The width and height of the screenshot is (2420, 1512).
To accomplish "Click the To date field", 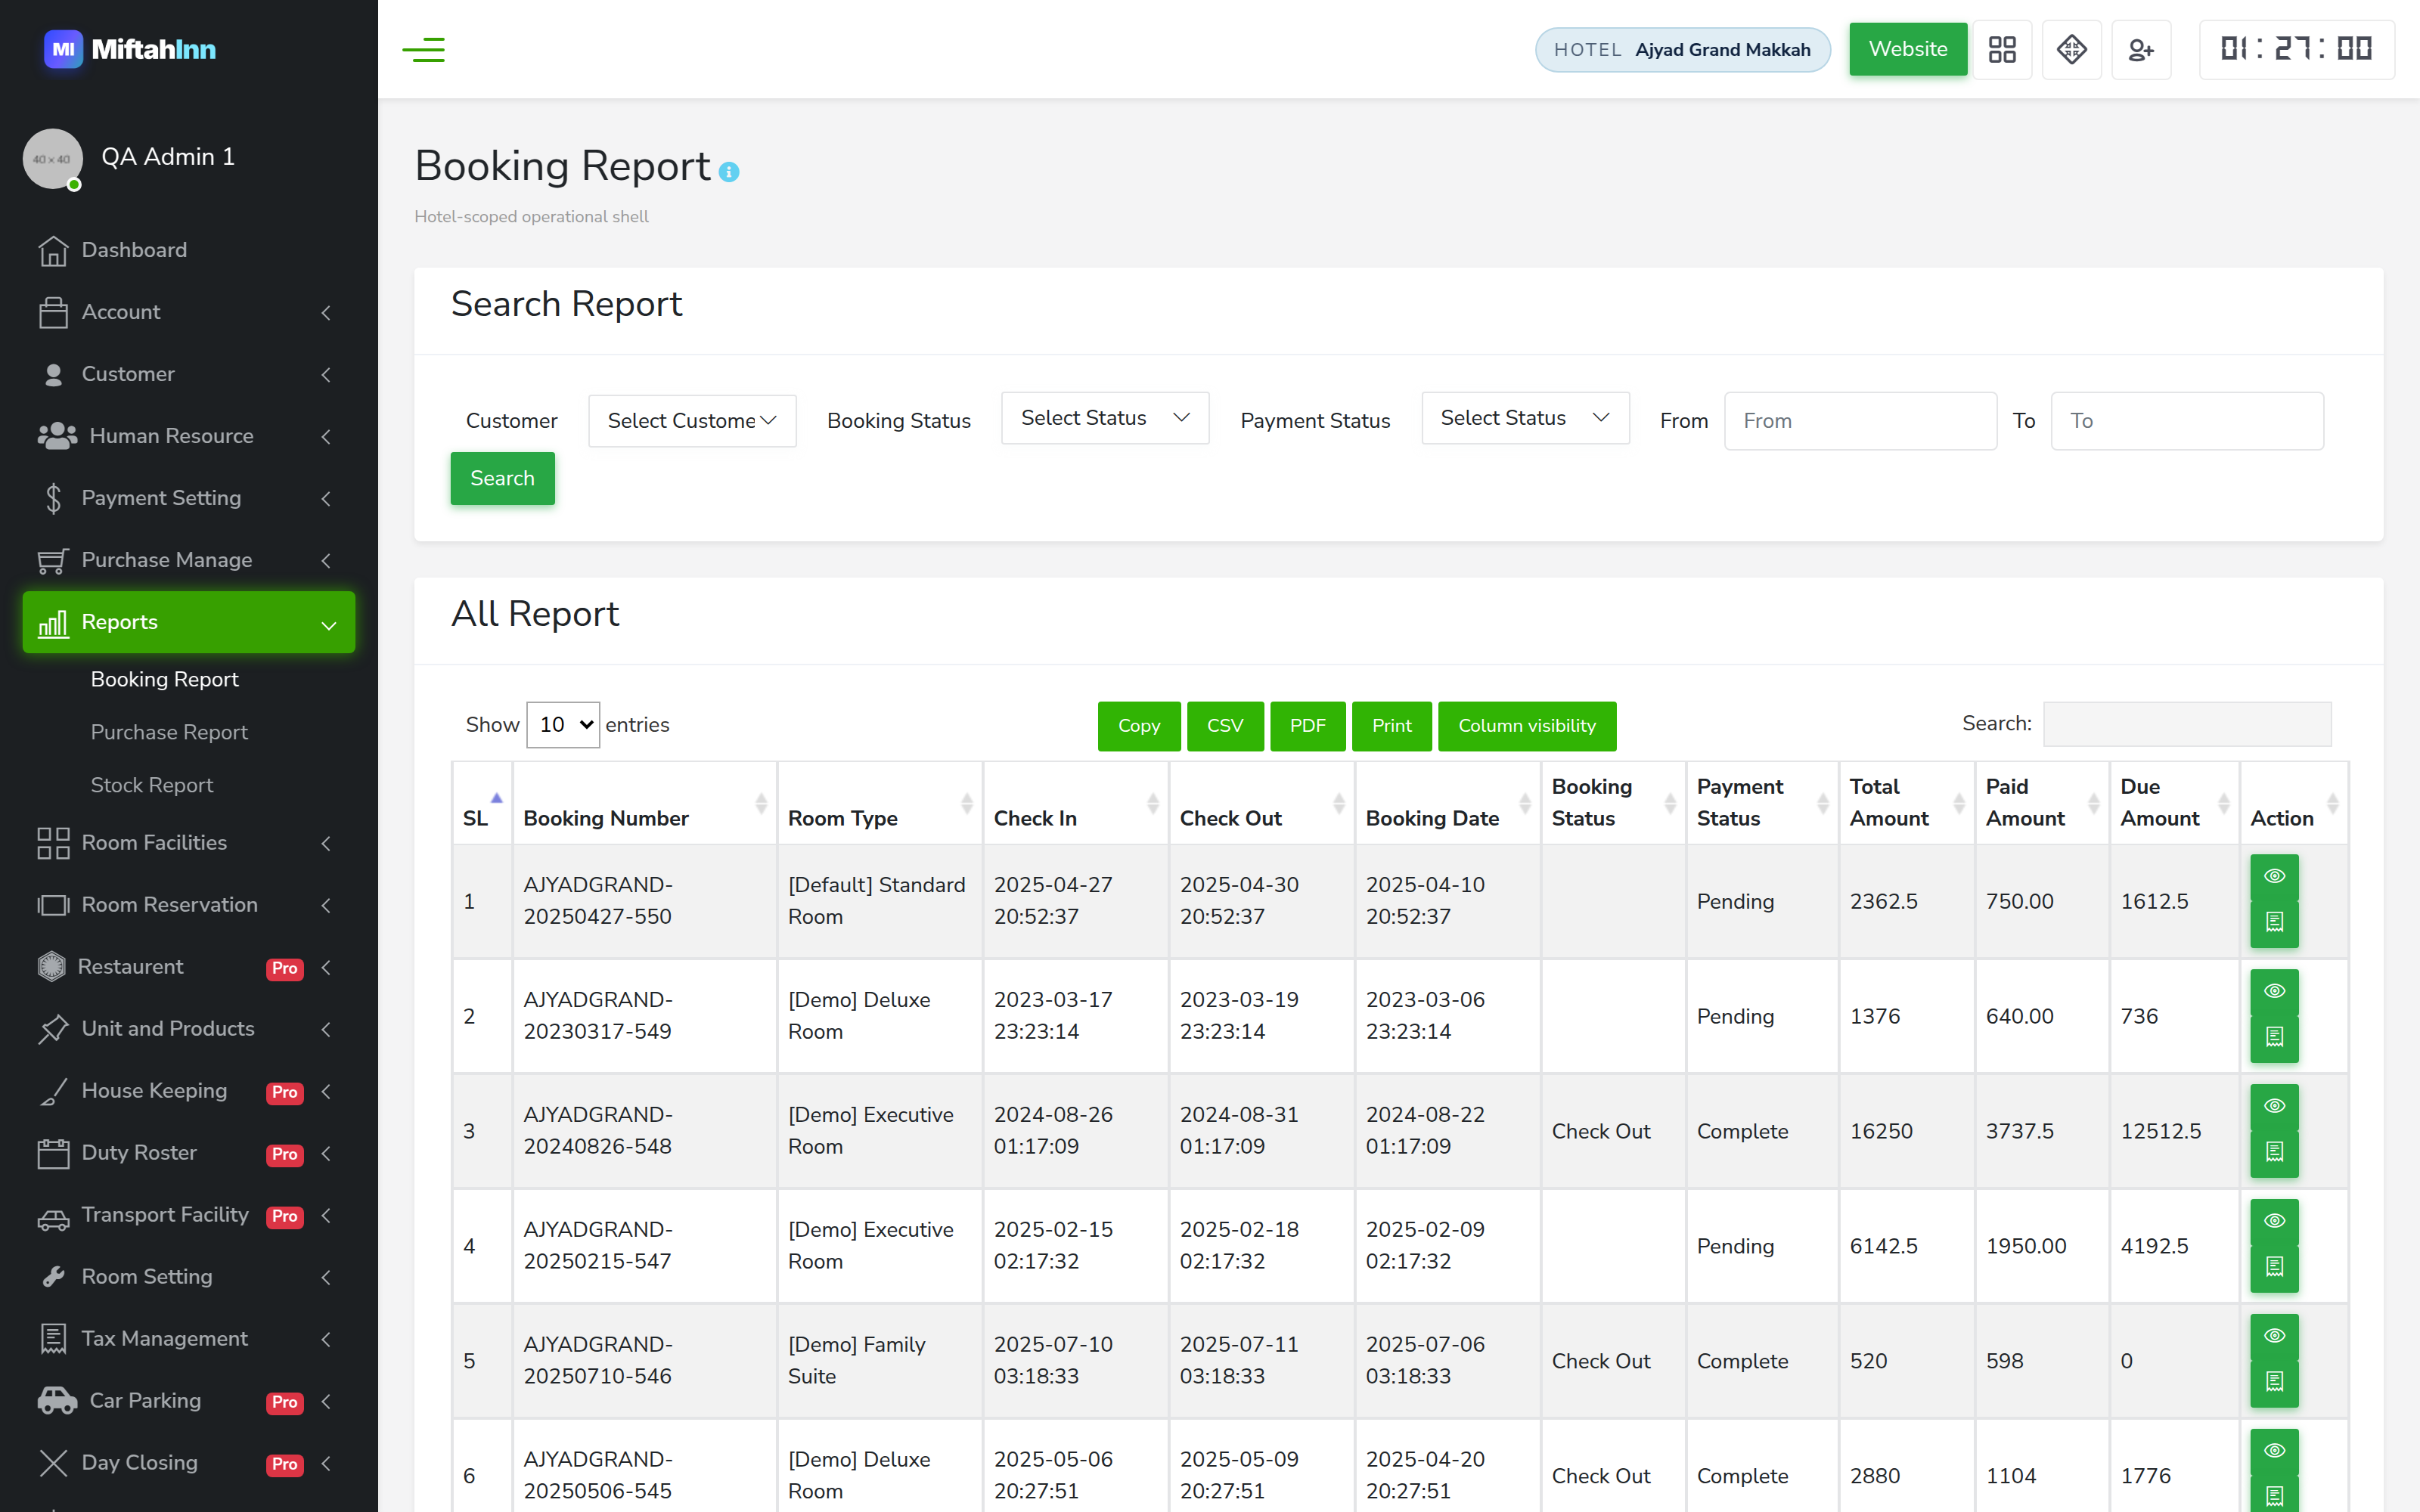I will (2187, 421).
